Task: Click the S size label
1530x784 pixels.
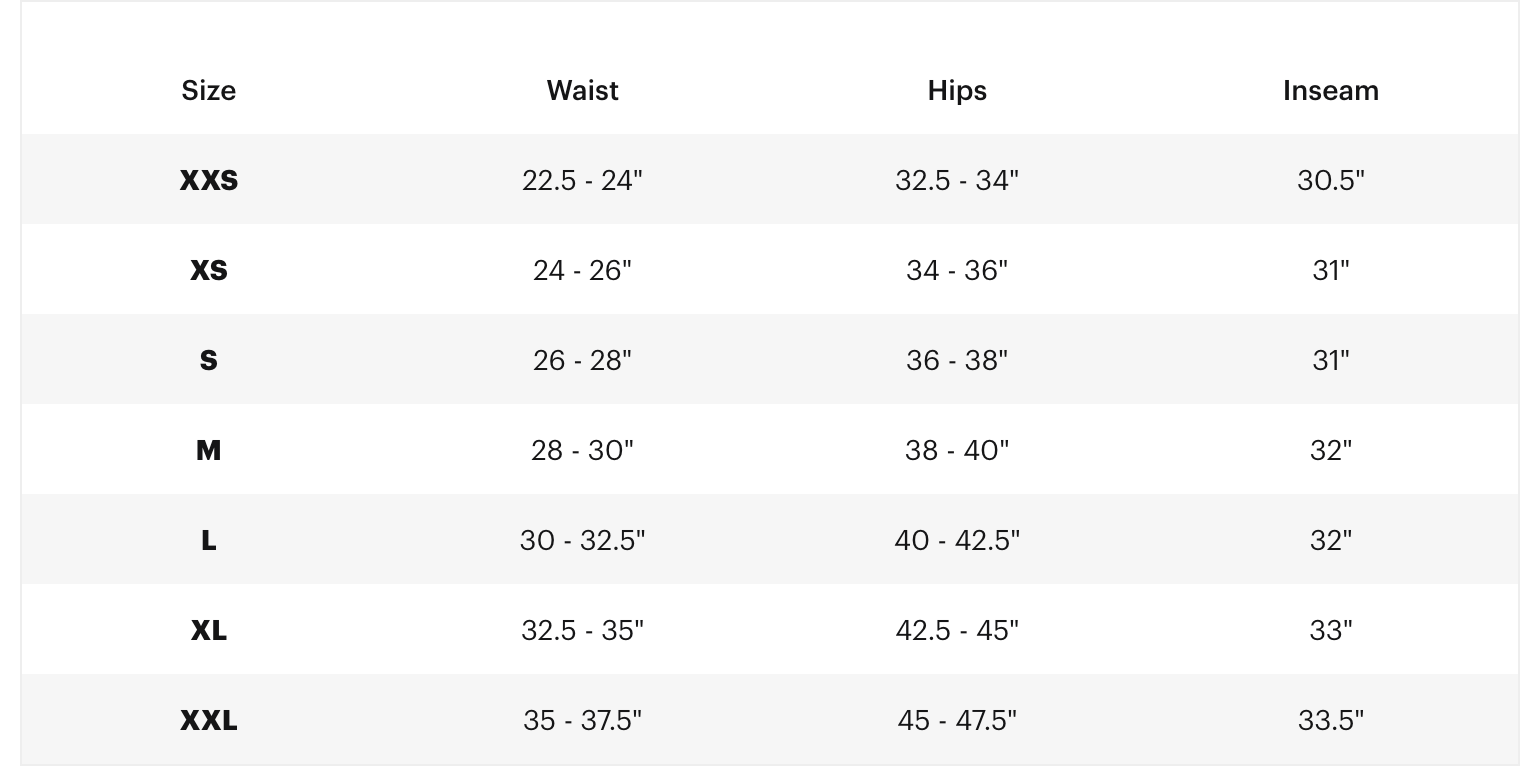Action: [x=208, y=360]
